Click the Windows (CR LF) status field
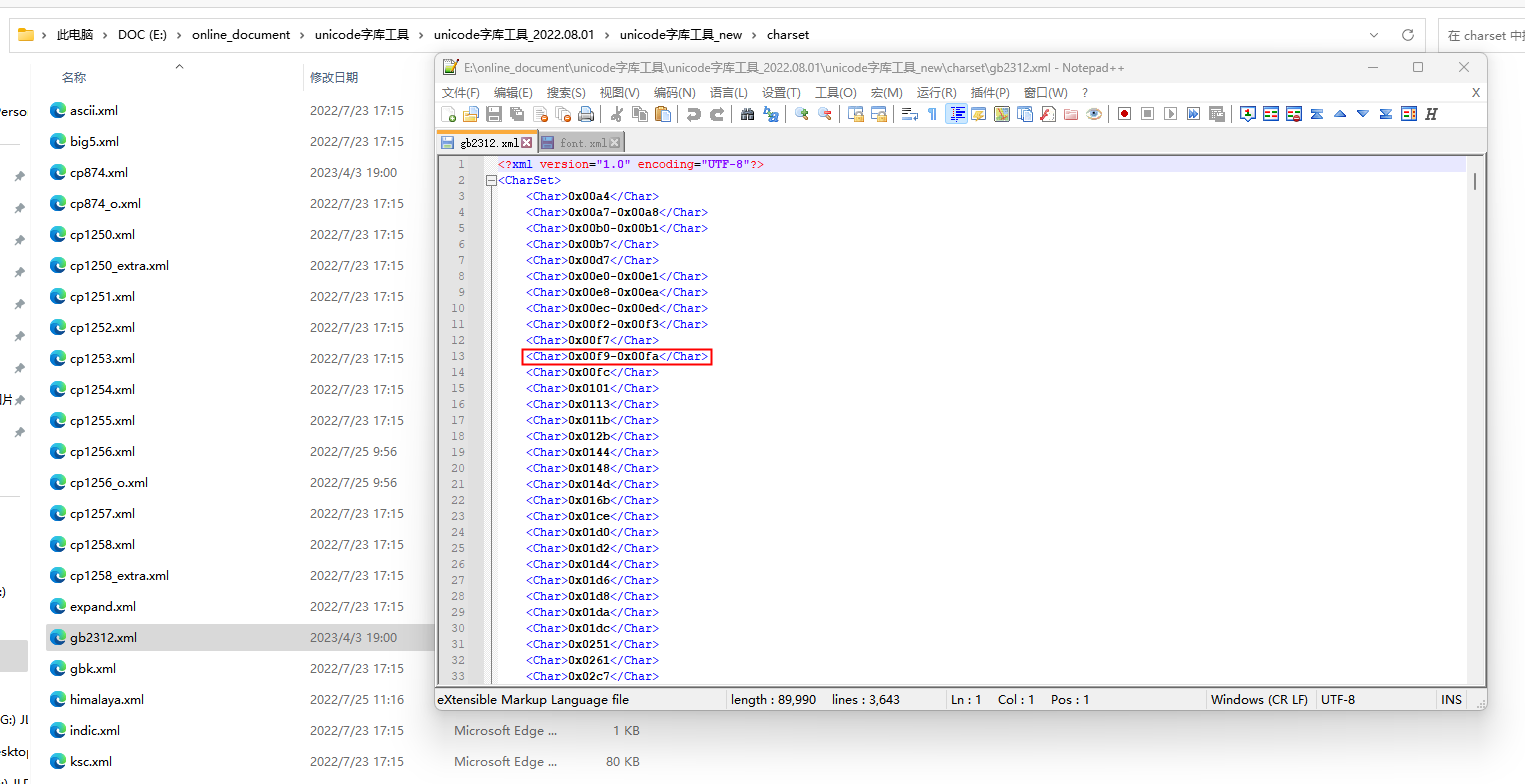The height and width of the screenshot is (784, 1525). tap(1258, 700)
